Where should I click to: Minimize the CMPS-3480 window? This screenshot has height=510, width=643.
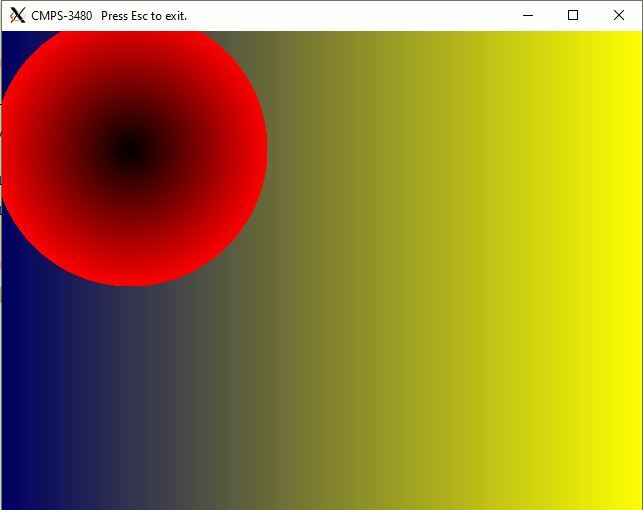[528, 16]
